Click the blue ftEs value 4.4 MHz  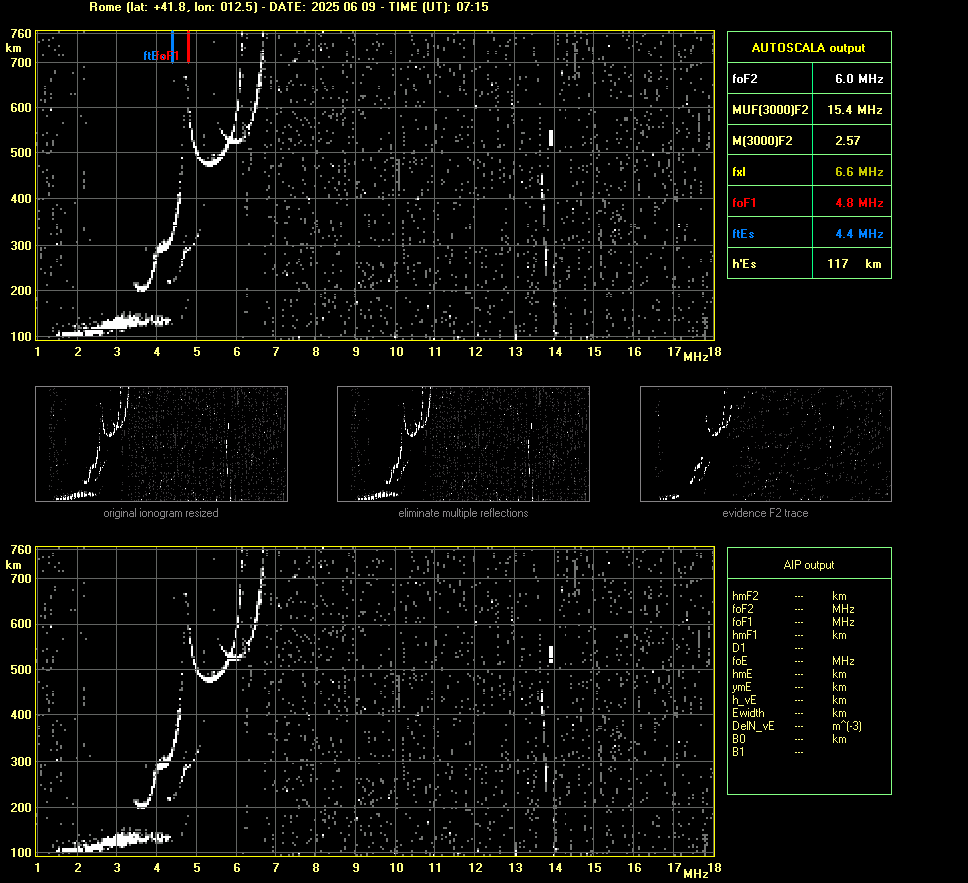tap(859, 233)
